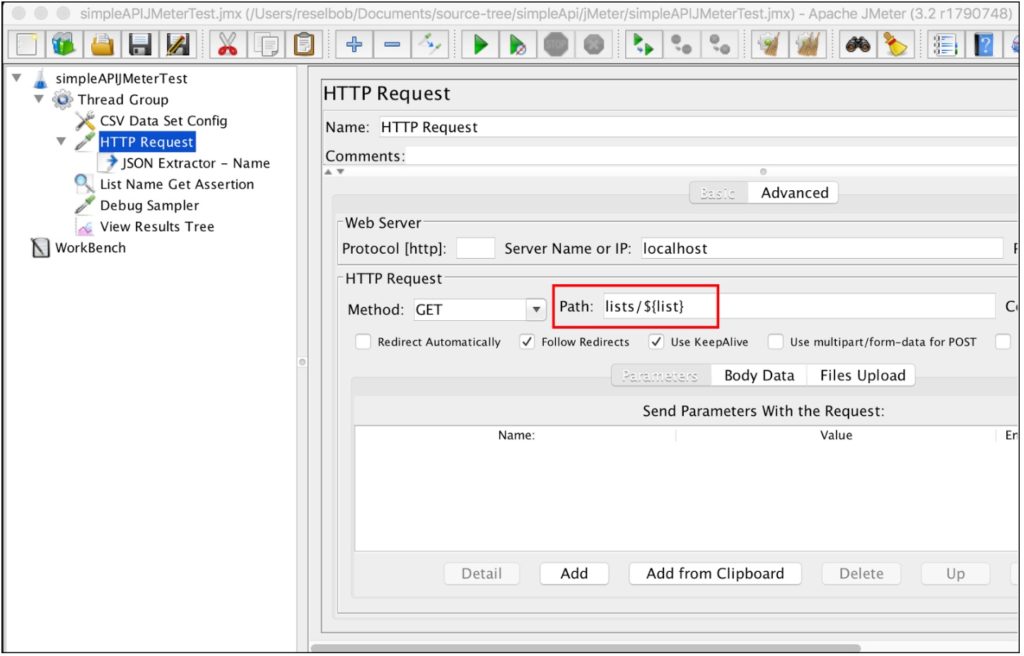Screen dimensions: 1024x656
Task: Enable Redirect Automatically checkbox
Action: (363, 342)
